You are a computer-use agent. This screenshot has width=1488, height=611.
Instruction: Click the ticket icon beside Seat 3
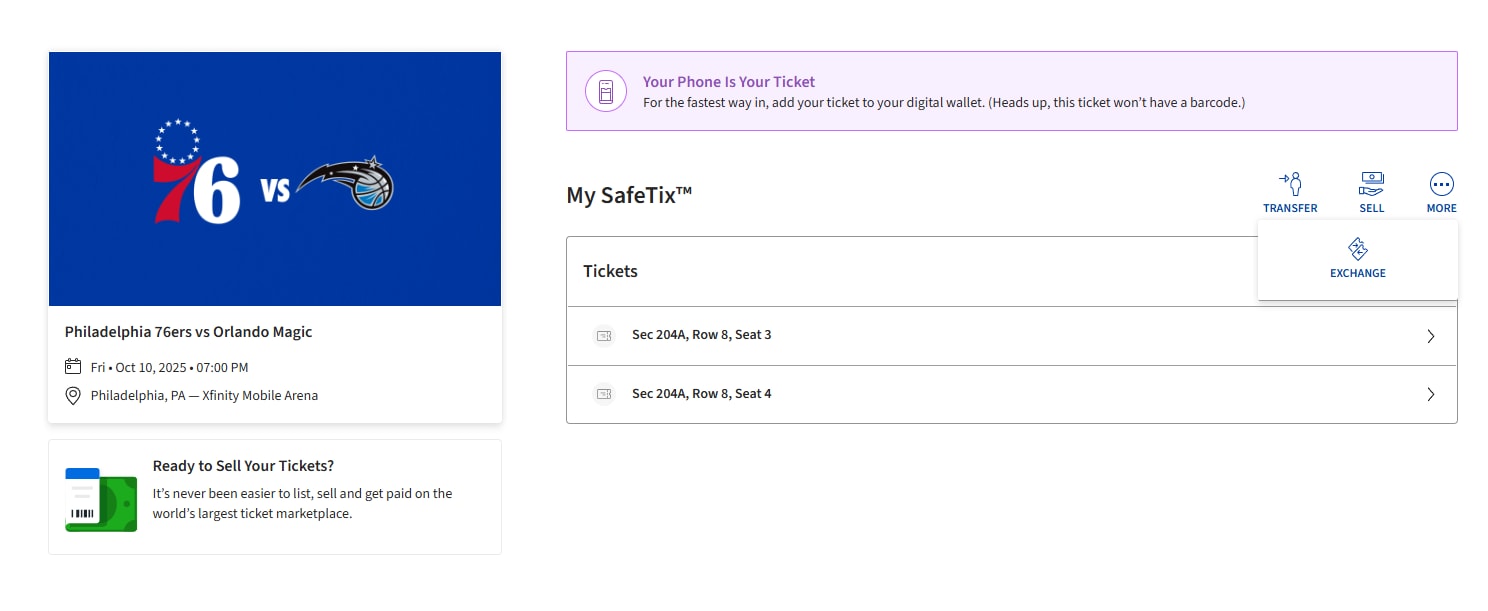603,336
